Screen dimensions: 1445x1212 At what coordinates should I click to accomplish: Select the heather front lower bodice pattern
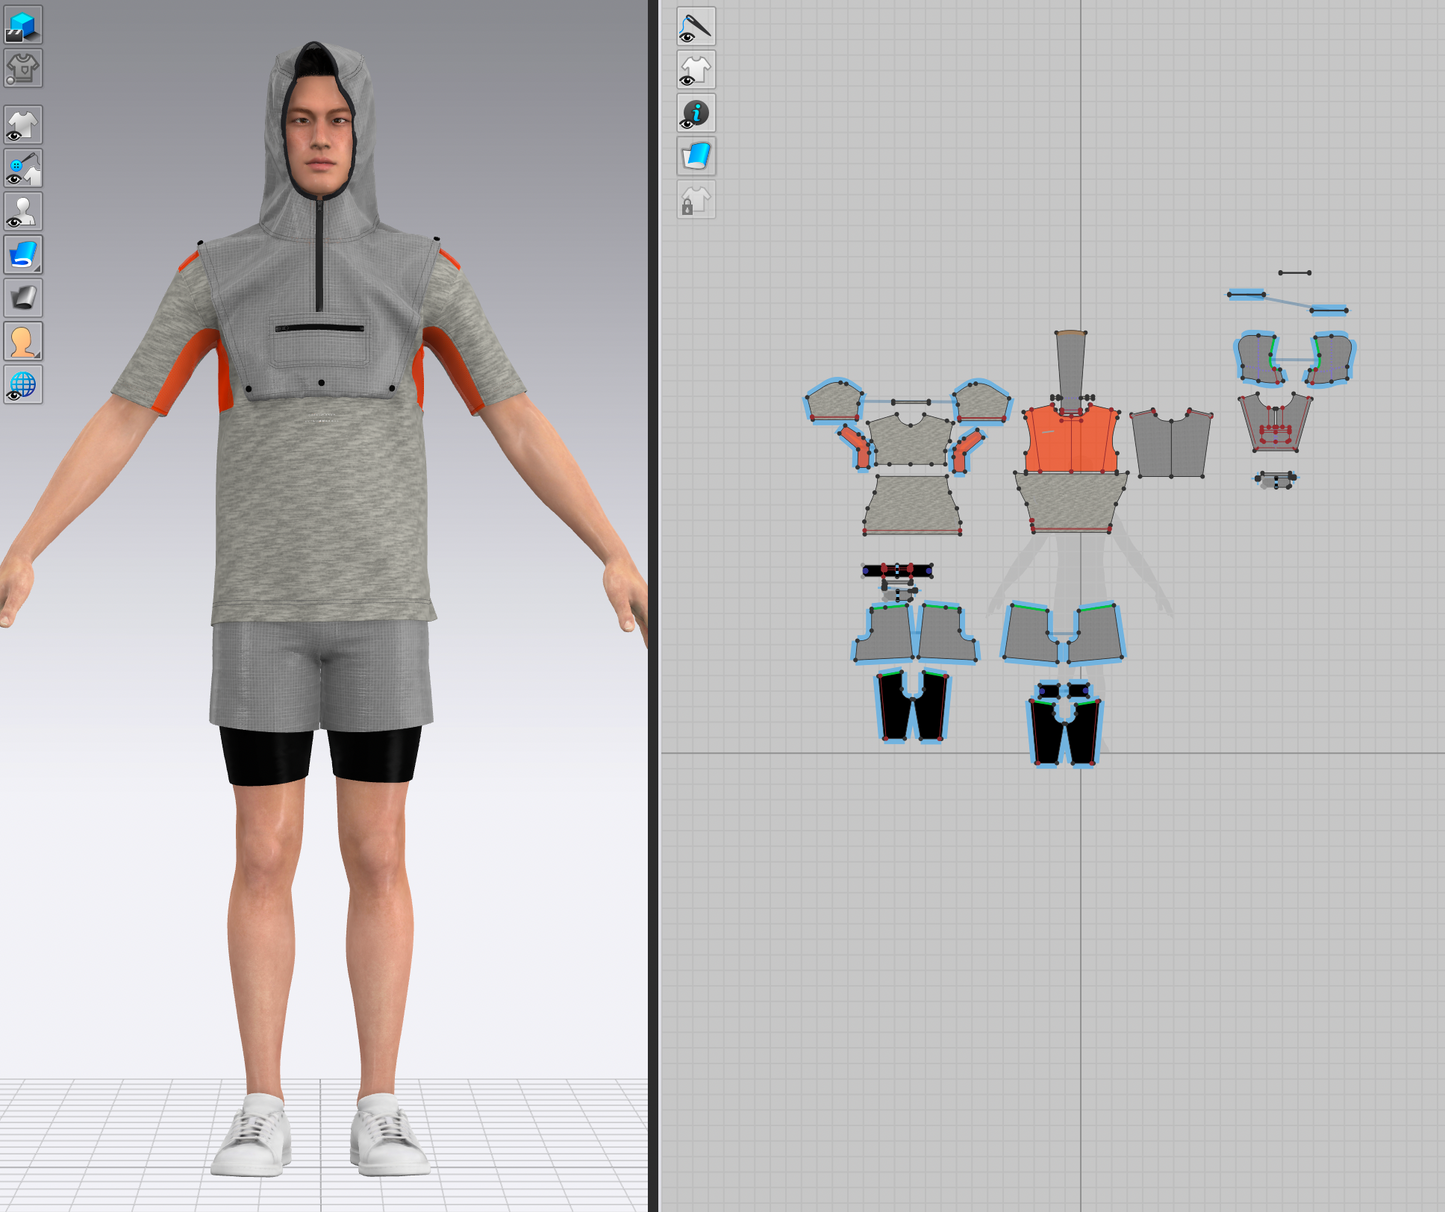912,505
